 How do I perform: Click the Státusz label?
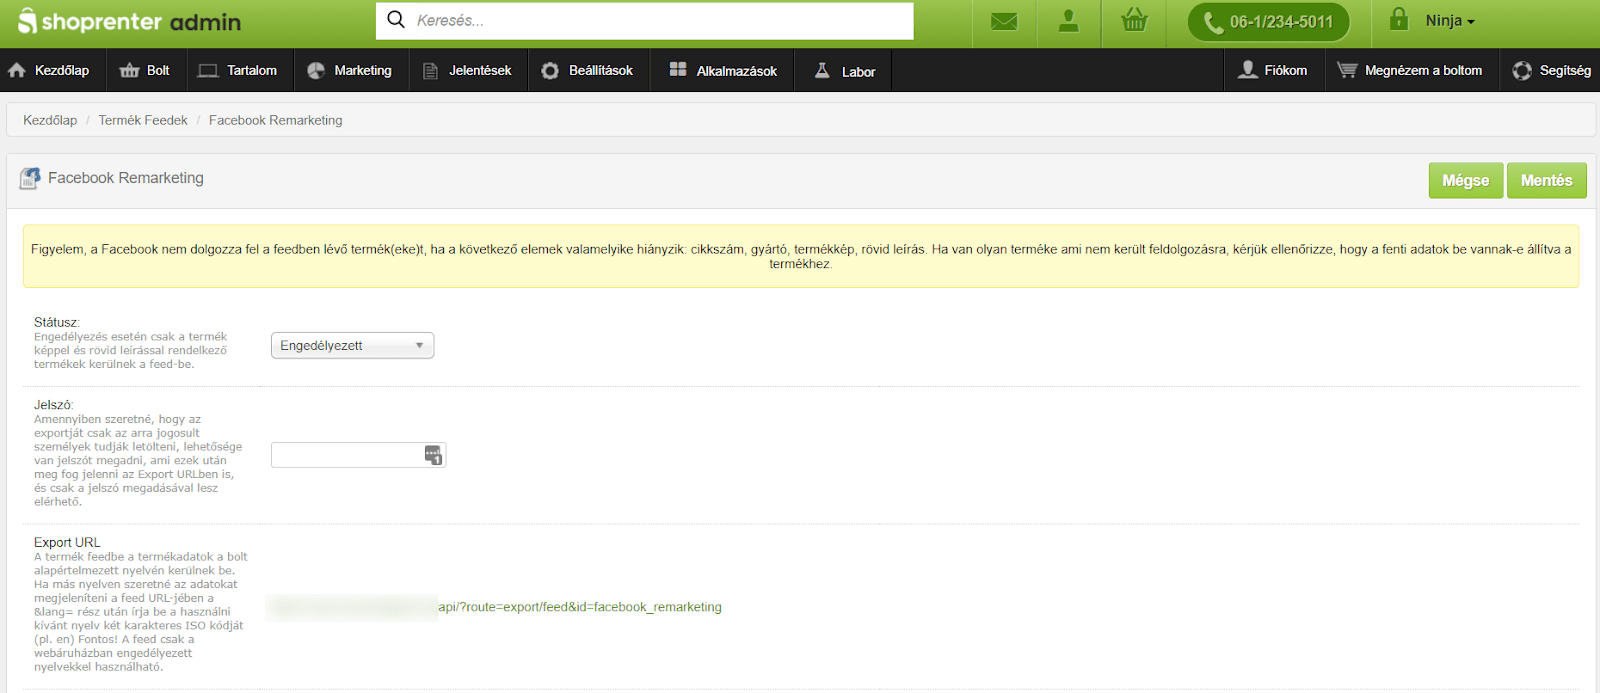(57, 322)
